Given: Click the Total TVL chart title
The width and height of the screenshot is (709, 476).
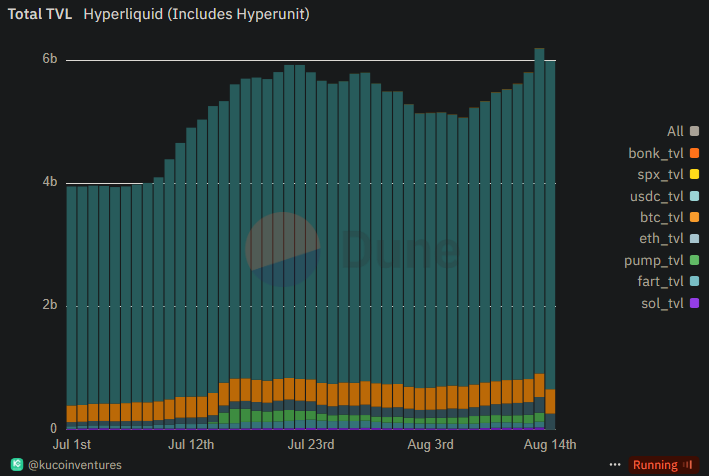Looking at the screenshot, I should [x=40, y=14].
